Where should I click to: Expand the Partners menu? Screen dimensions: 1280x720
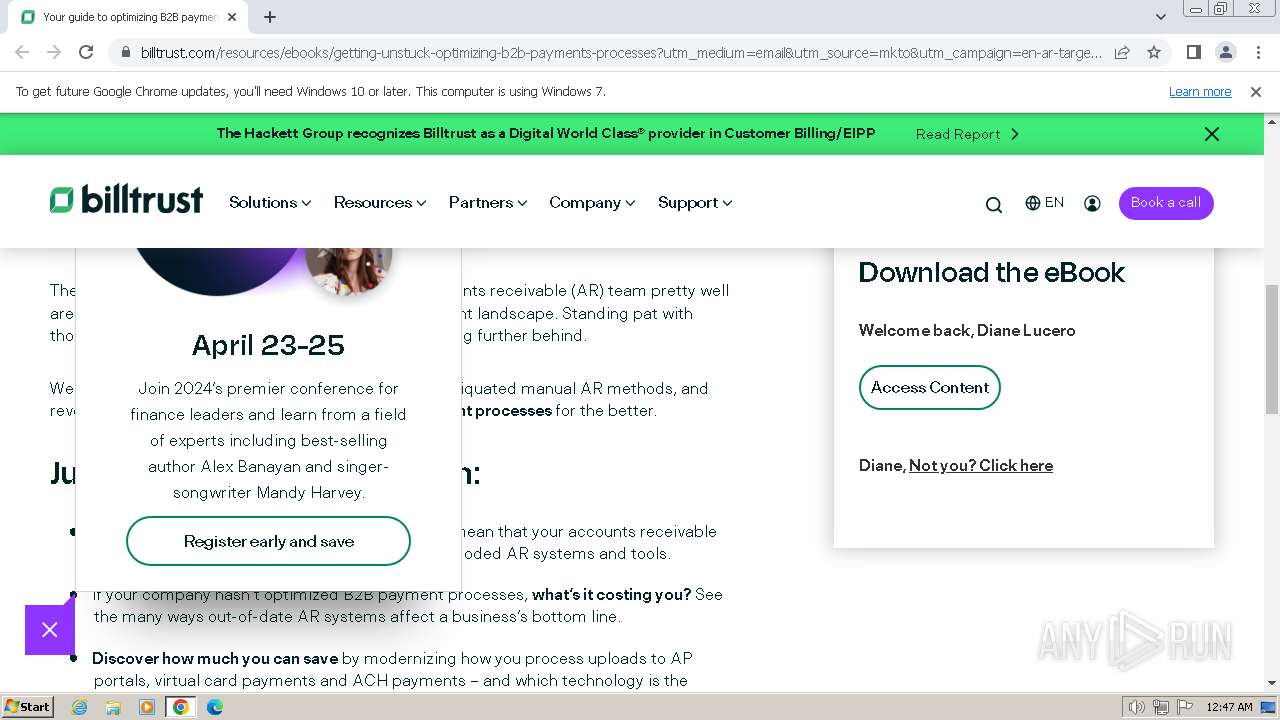(488, 203)
